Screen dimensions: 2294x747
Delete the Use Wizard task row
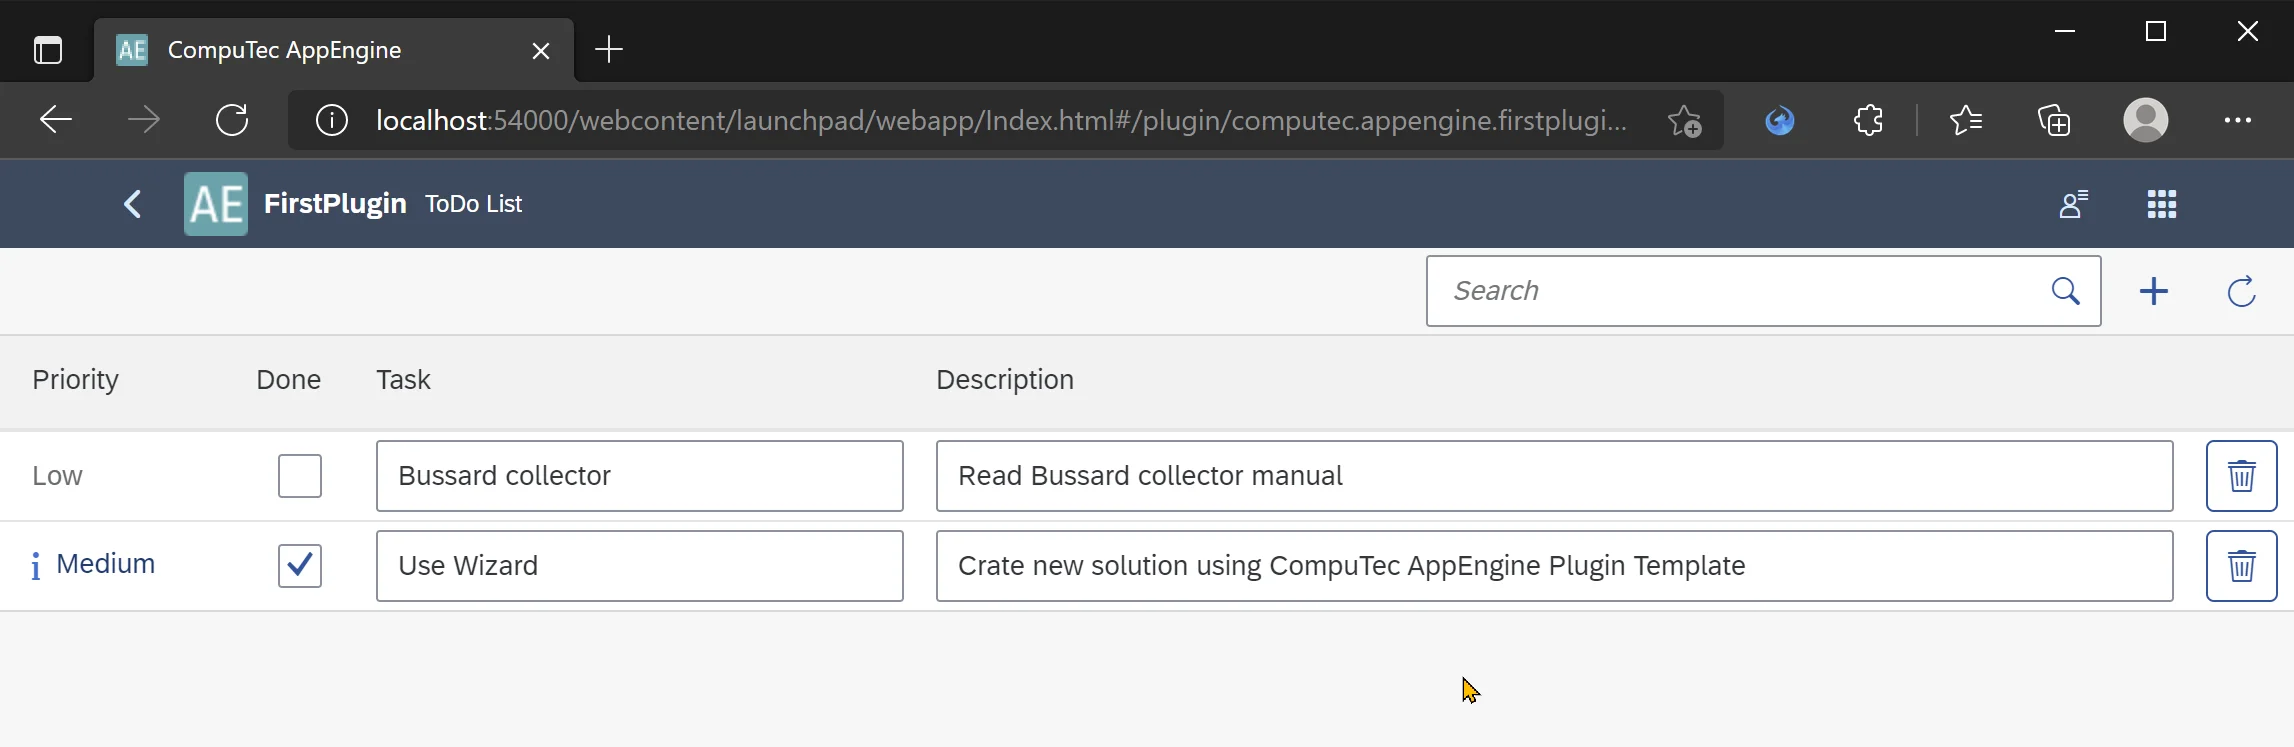pyautogui.click(x=2241, y=566)
